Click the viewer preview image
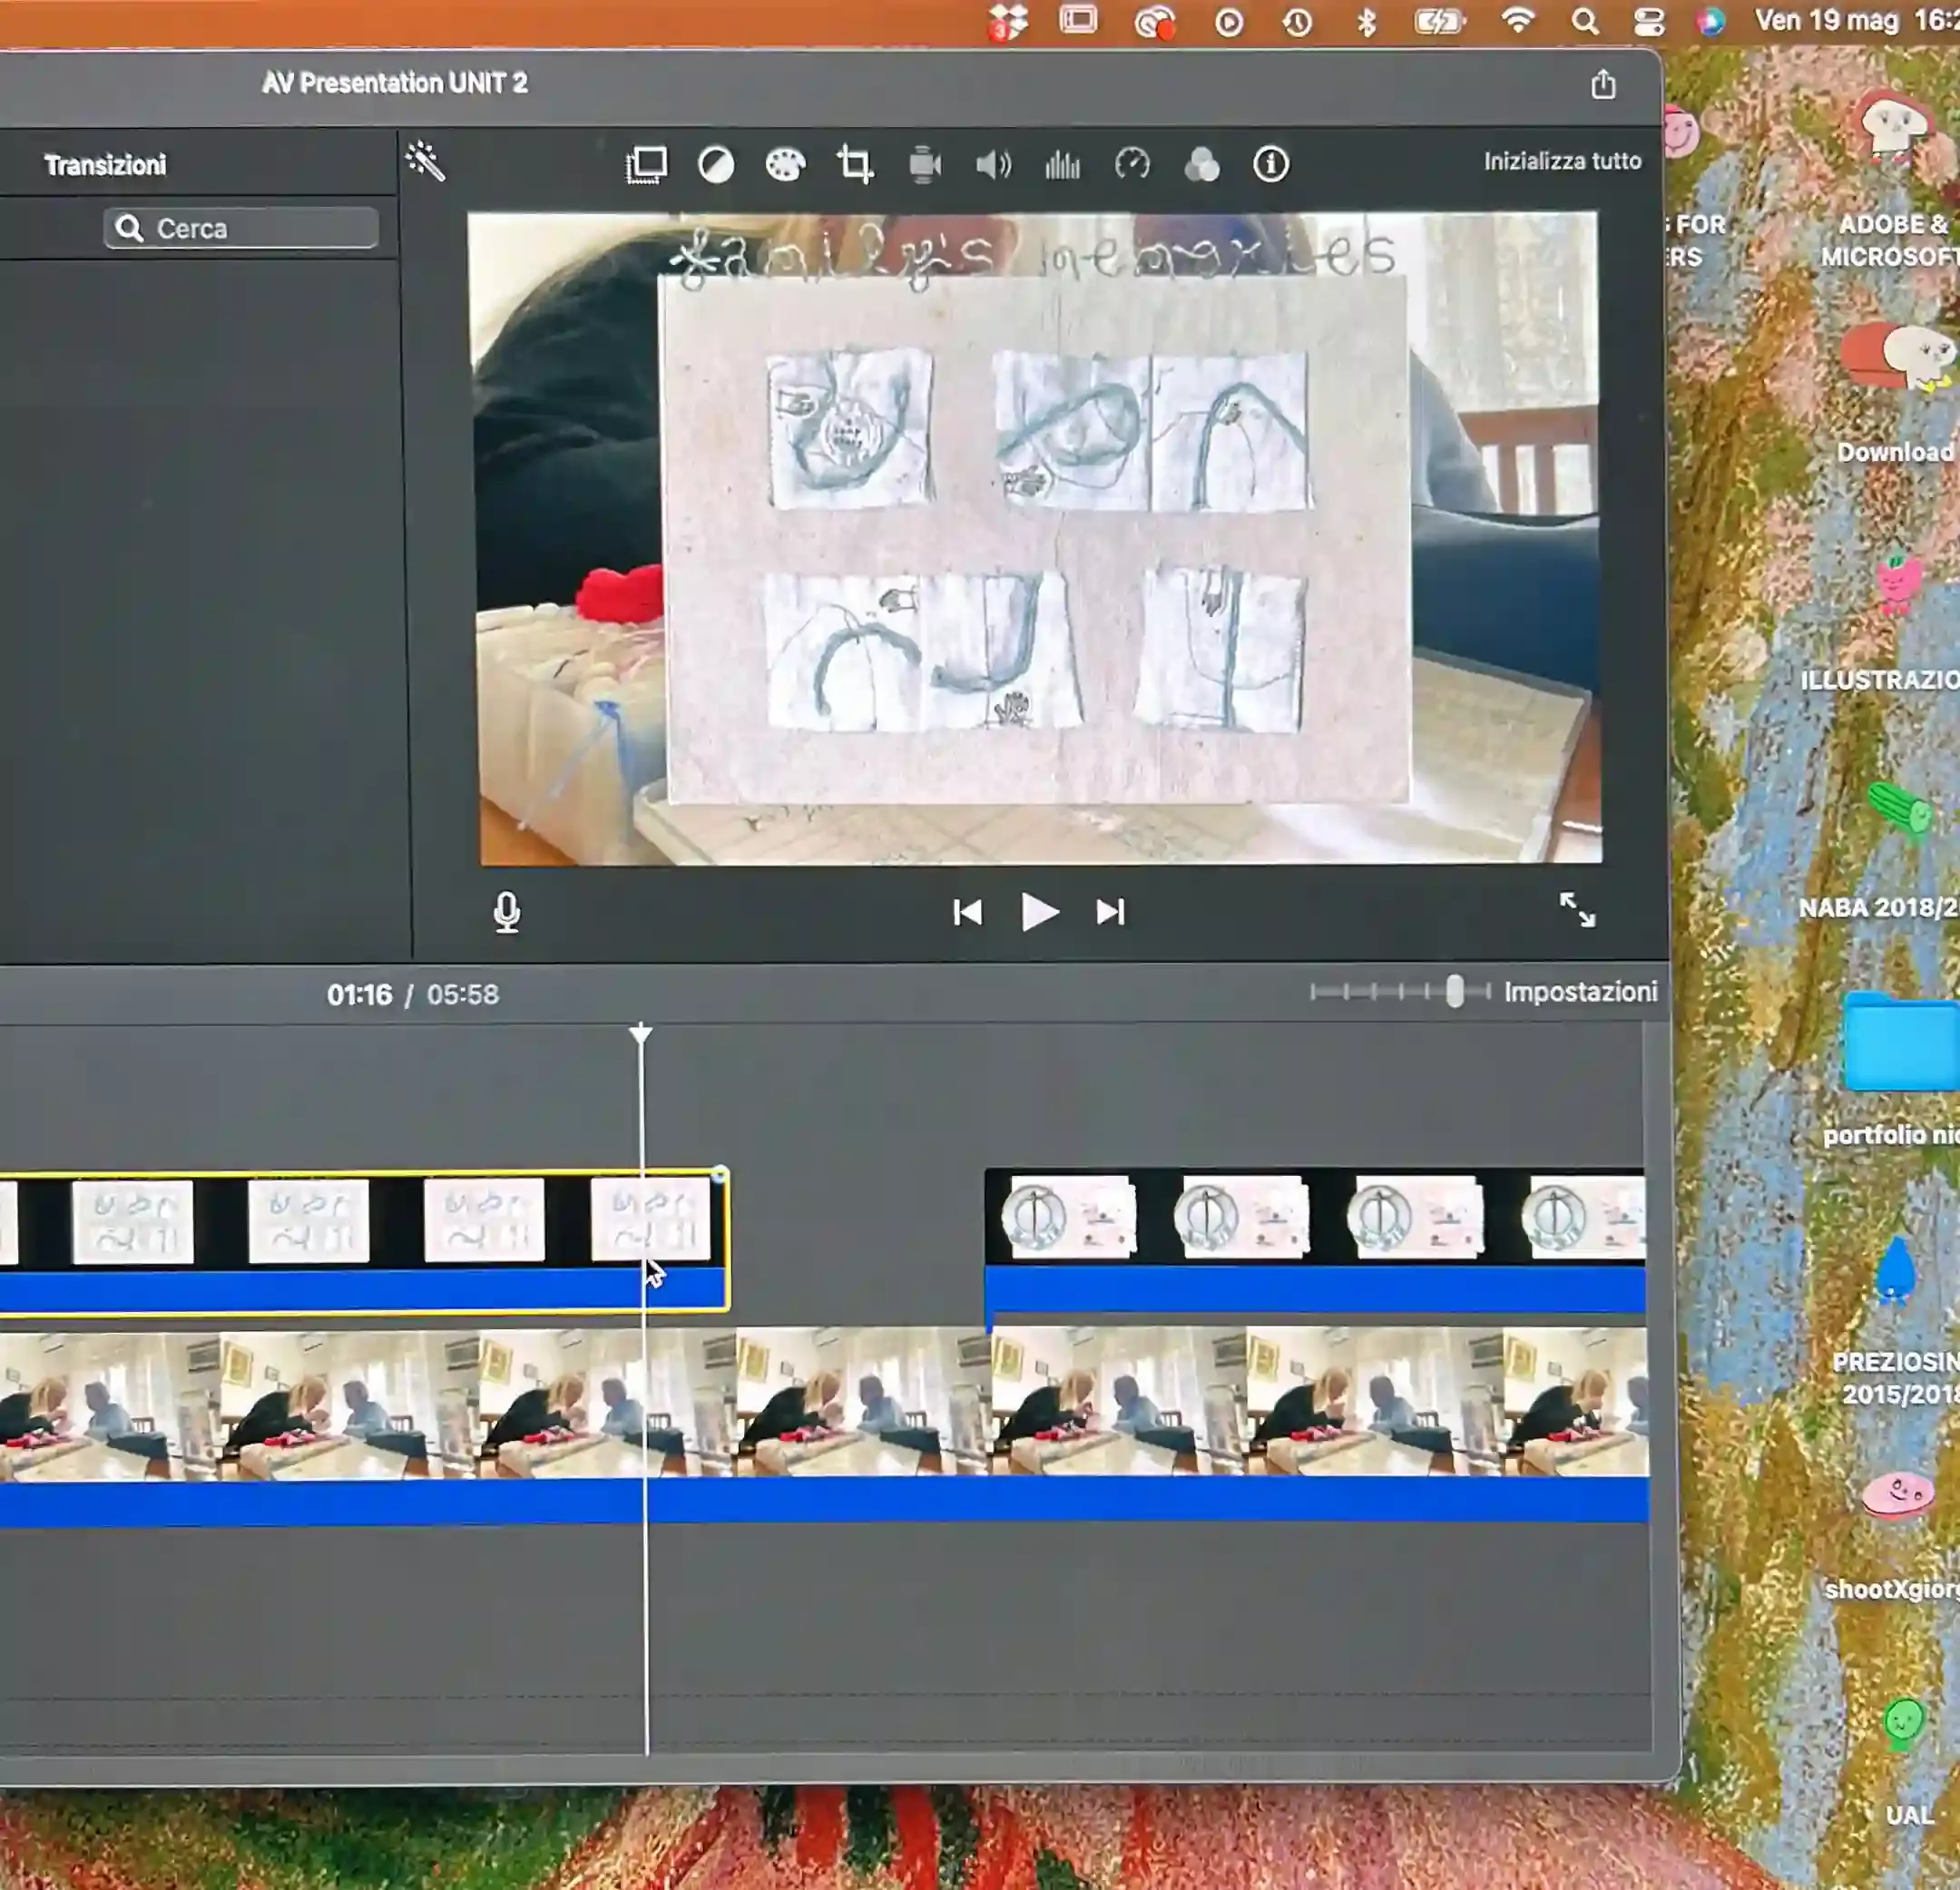The image size is (1960, 1890). pyautogui.click(x=1035, y=538)
